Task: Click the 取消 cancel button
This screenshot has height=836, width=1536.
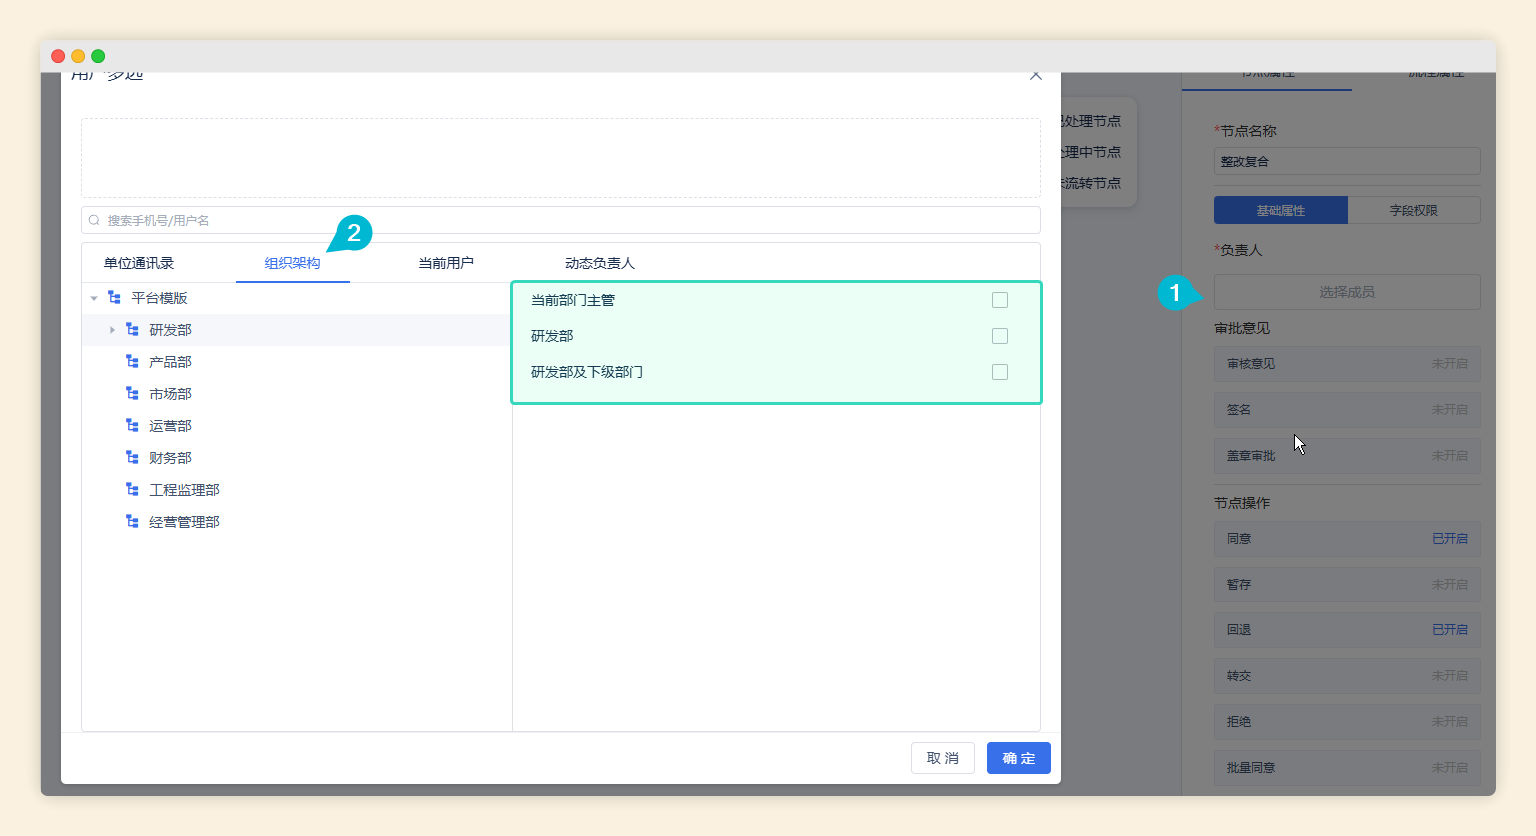Action: [942, 758]
